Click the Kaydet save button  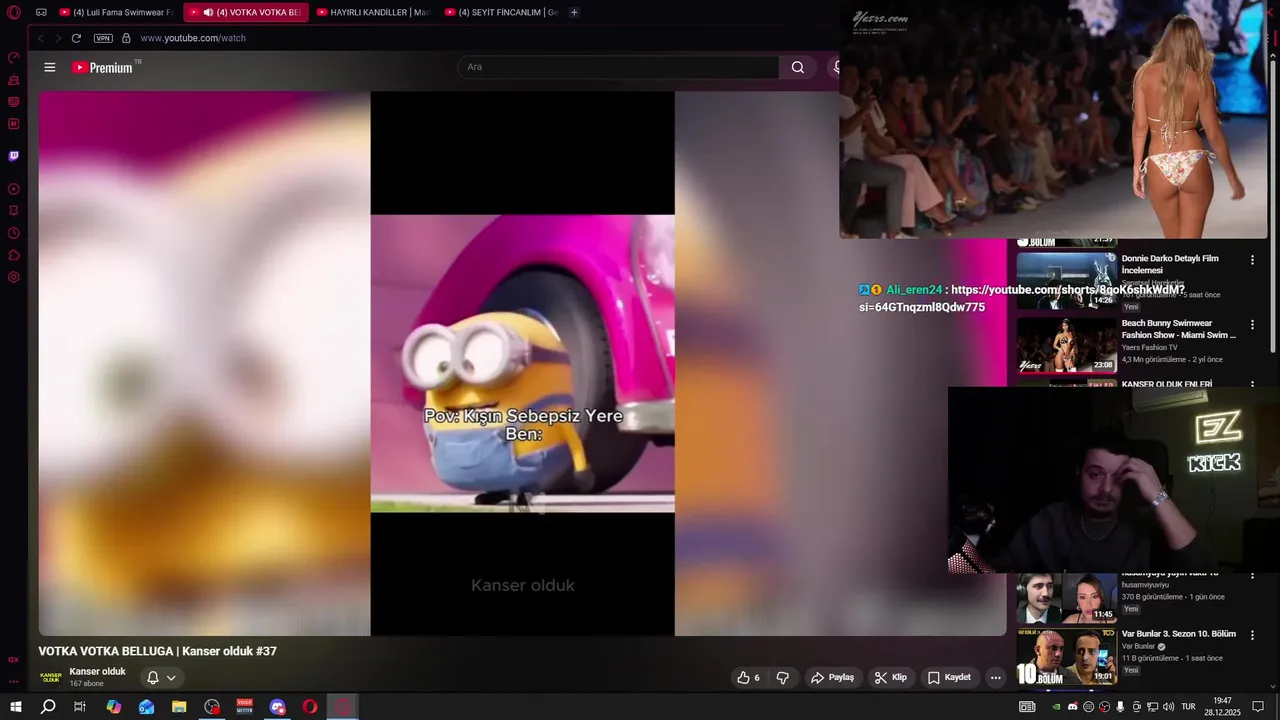click(x=949, y=677)
